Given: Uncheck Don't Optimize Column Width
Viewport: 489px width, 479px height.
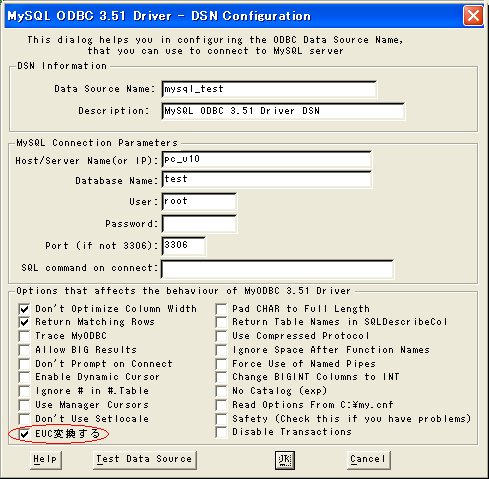Looking at the screenshot, I should 24,309.
